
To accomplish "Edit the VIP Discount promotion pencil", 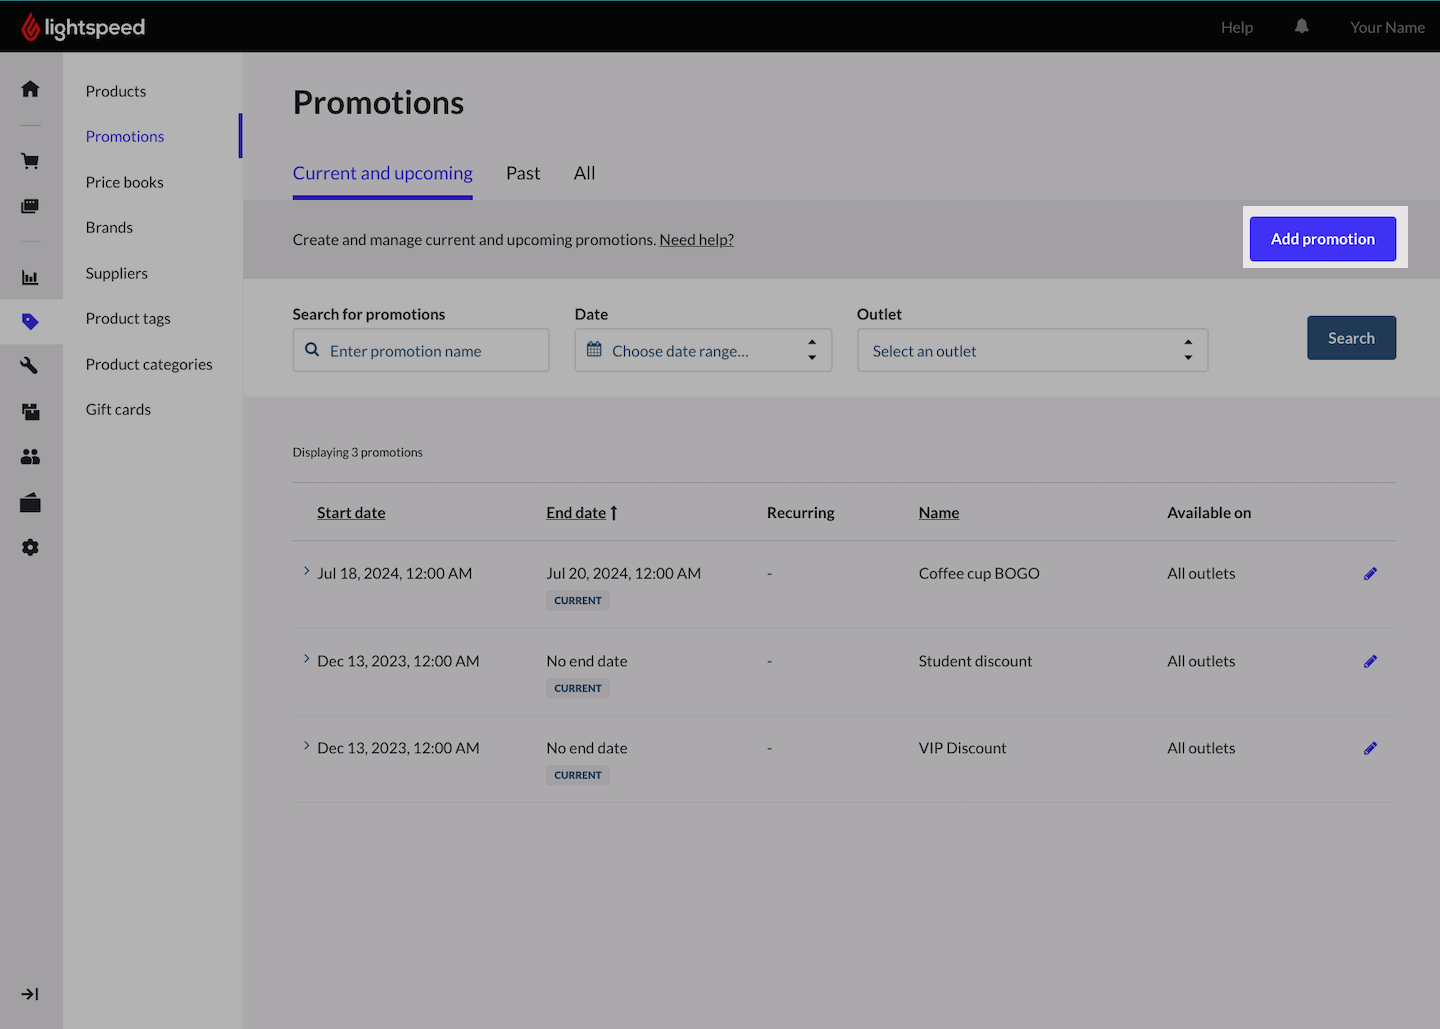I will coord(1370,748).
